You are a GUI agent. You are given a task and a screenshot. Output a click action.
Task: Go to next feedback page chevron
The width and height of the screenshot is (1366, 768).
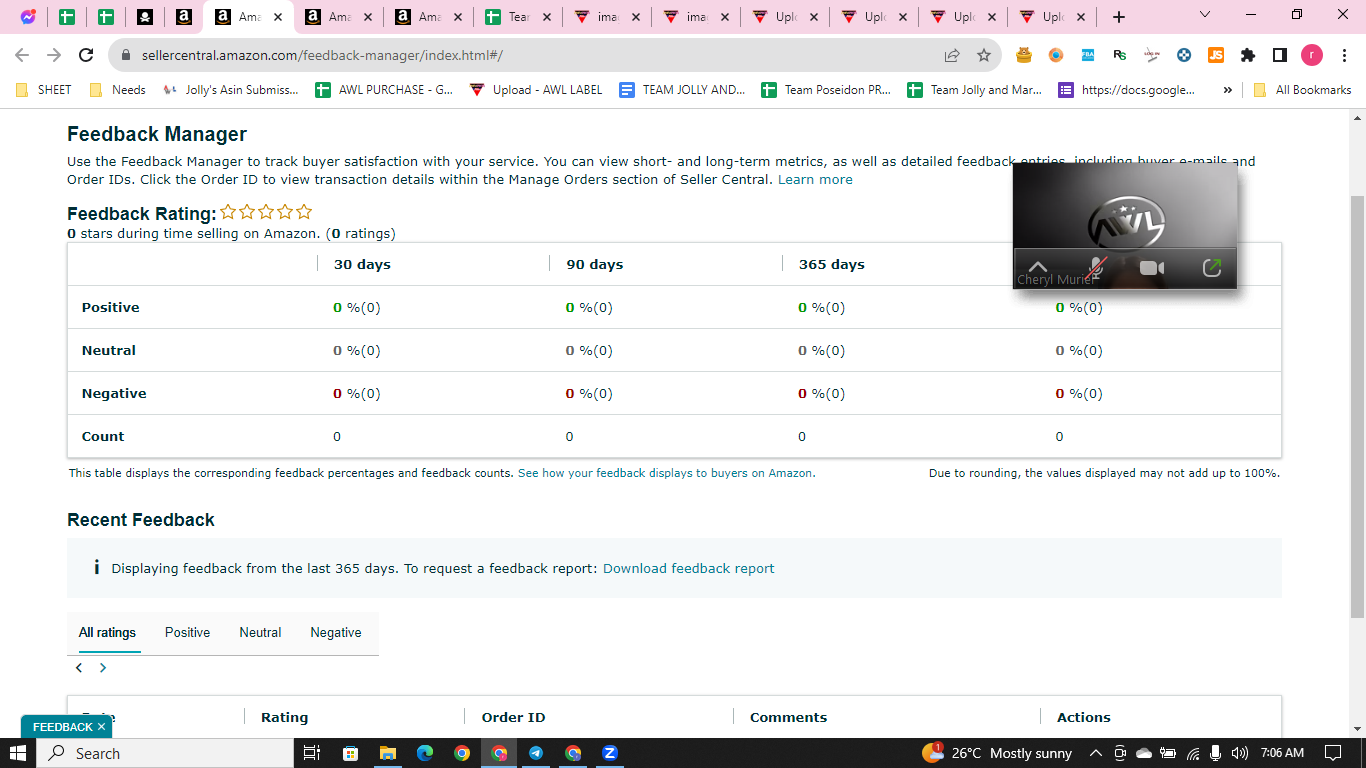(103, 667)
